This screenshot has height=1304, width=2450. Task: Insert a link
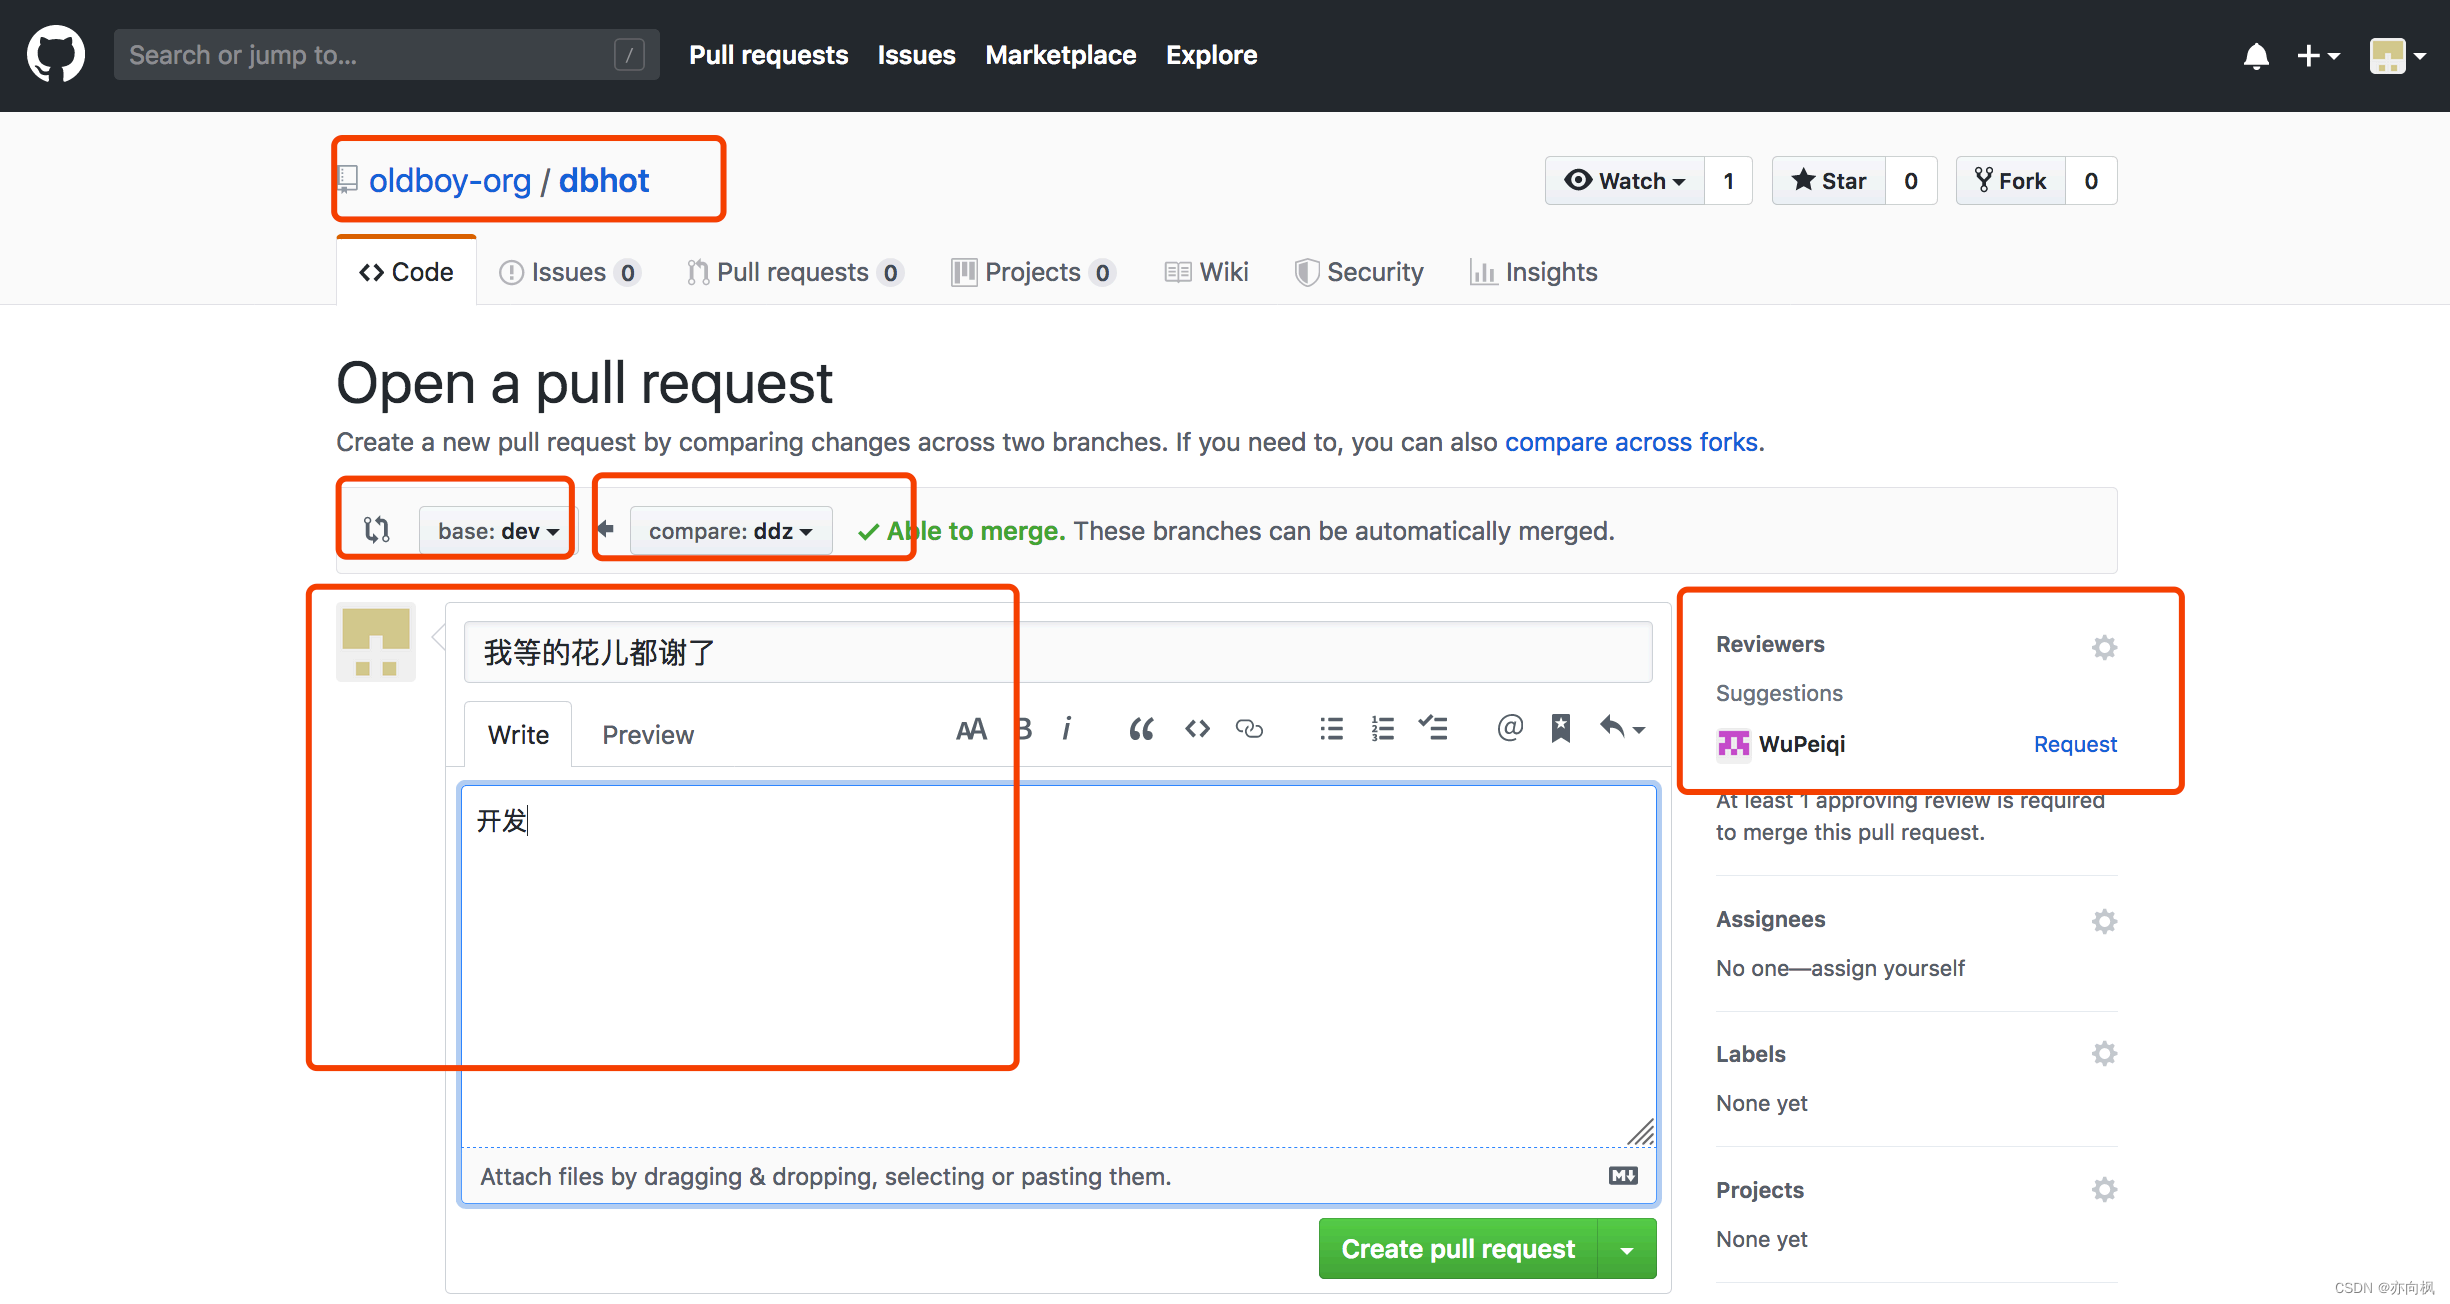click(1250, 730)
